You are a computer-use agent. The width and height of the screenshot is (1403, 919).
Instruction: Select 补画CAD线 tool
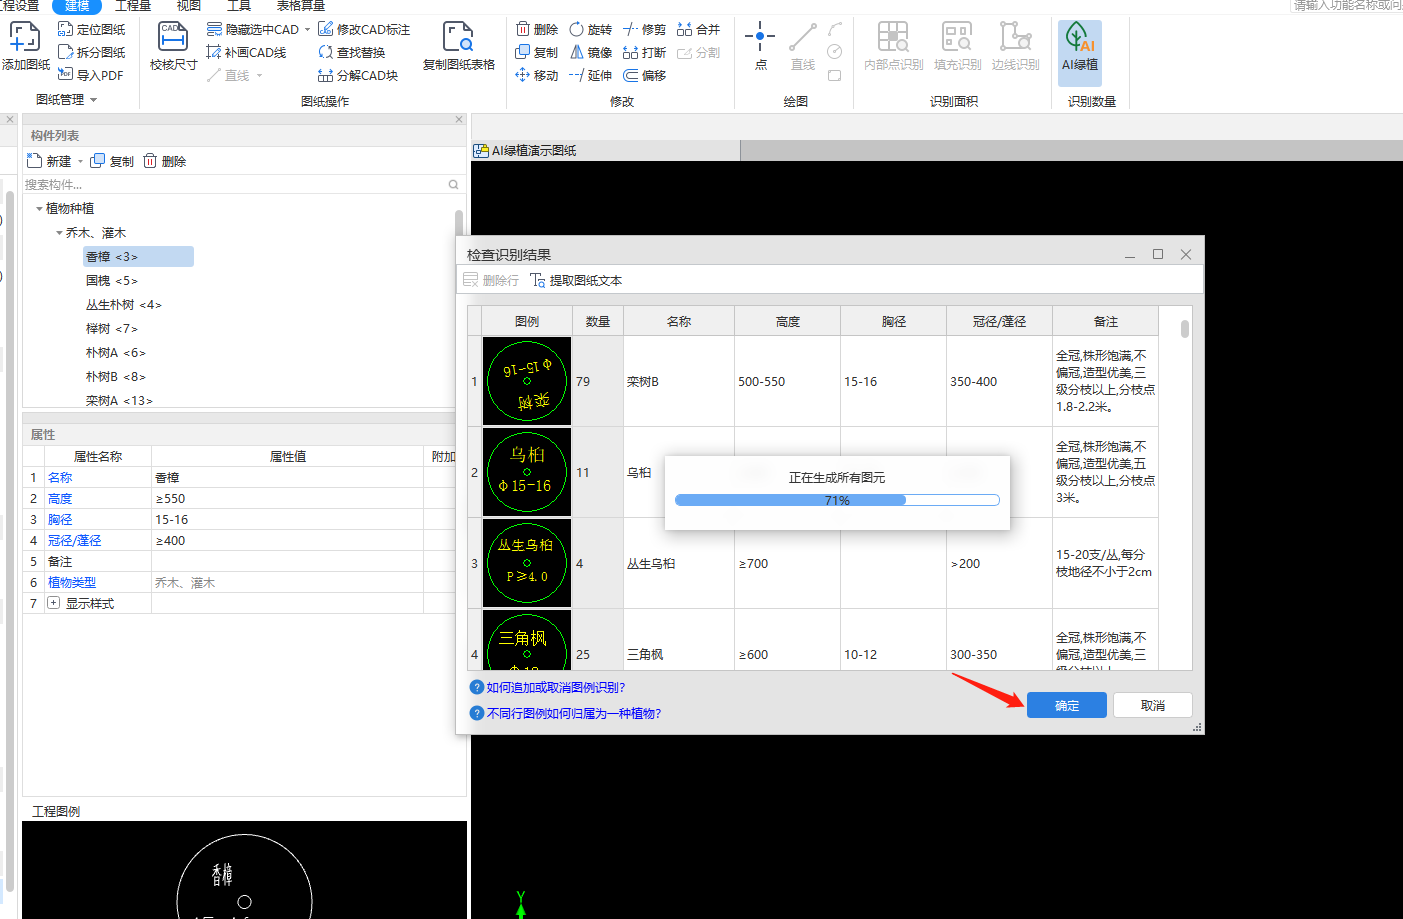[246, 52]
